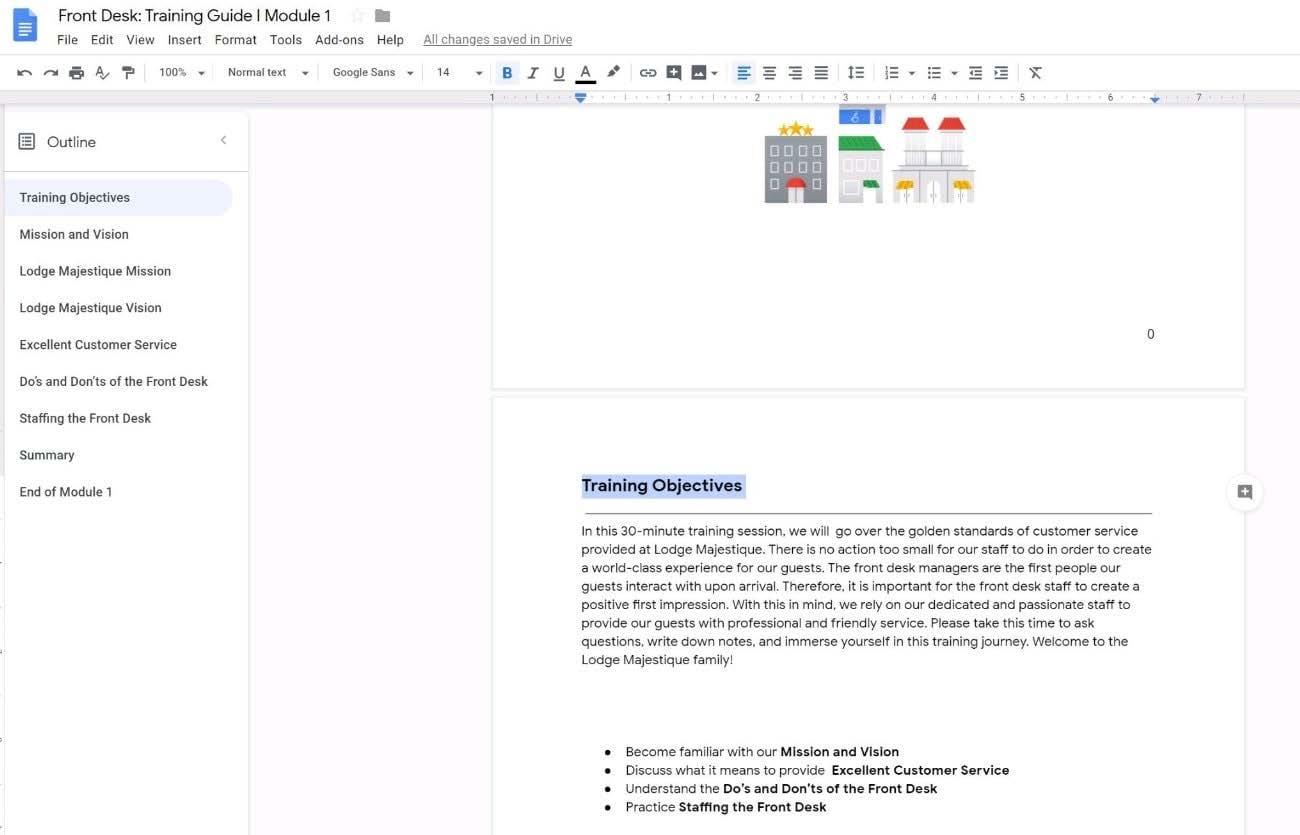Select the Paint format roller tool
This screenshot has width=1300, height=835.
pyautogui.click(x=128, y=73)
